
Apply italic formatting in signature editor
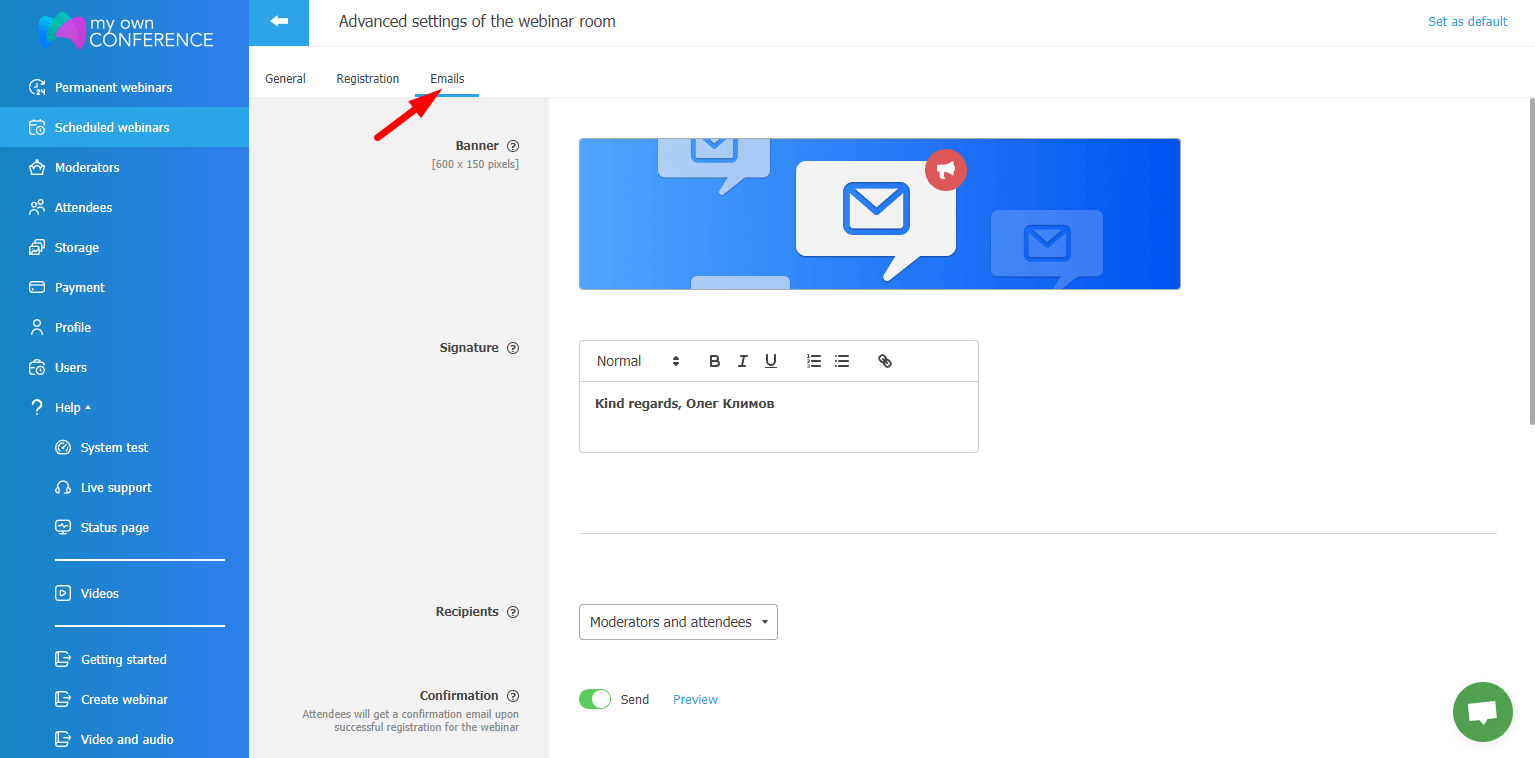click(x=742, y=361)
